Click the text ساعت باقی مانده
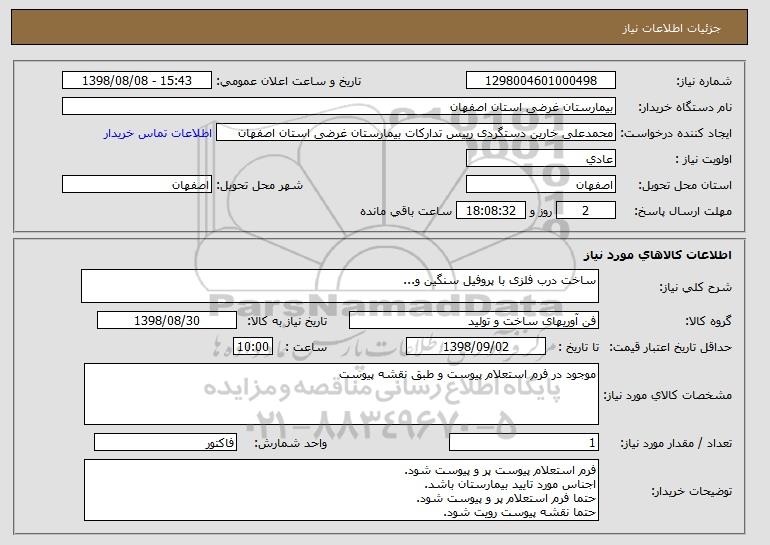Viewport: 770px width, 545px height. tap(406, 212)
